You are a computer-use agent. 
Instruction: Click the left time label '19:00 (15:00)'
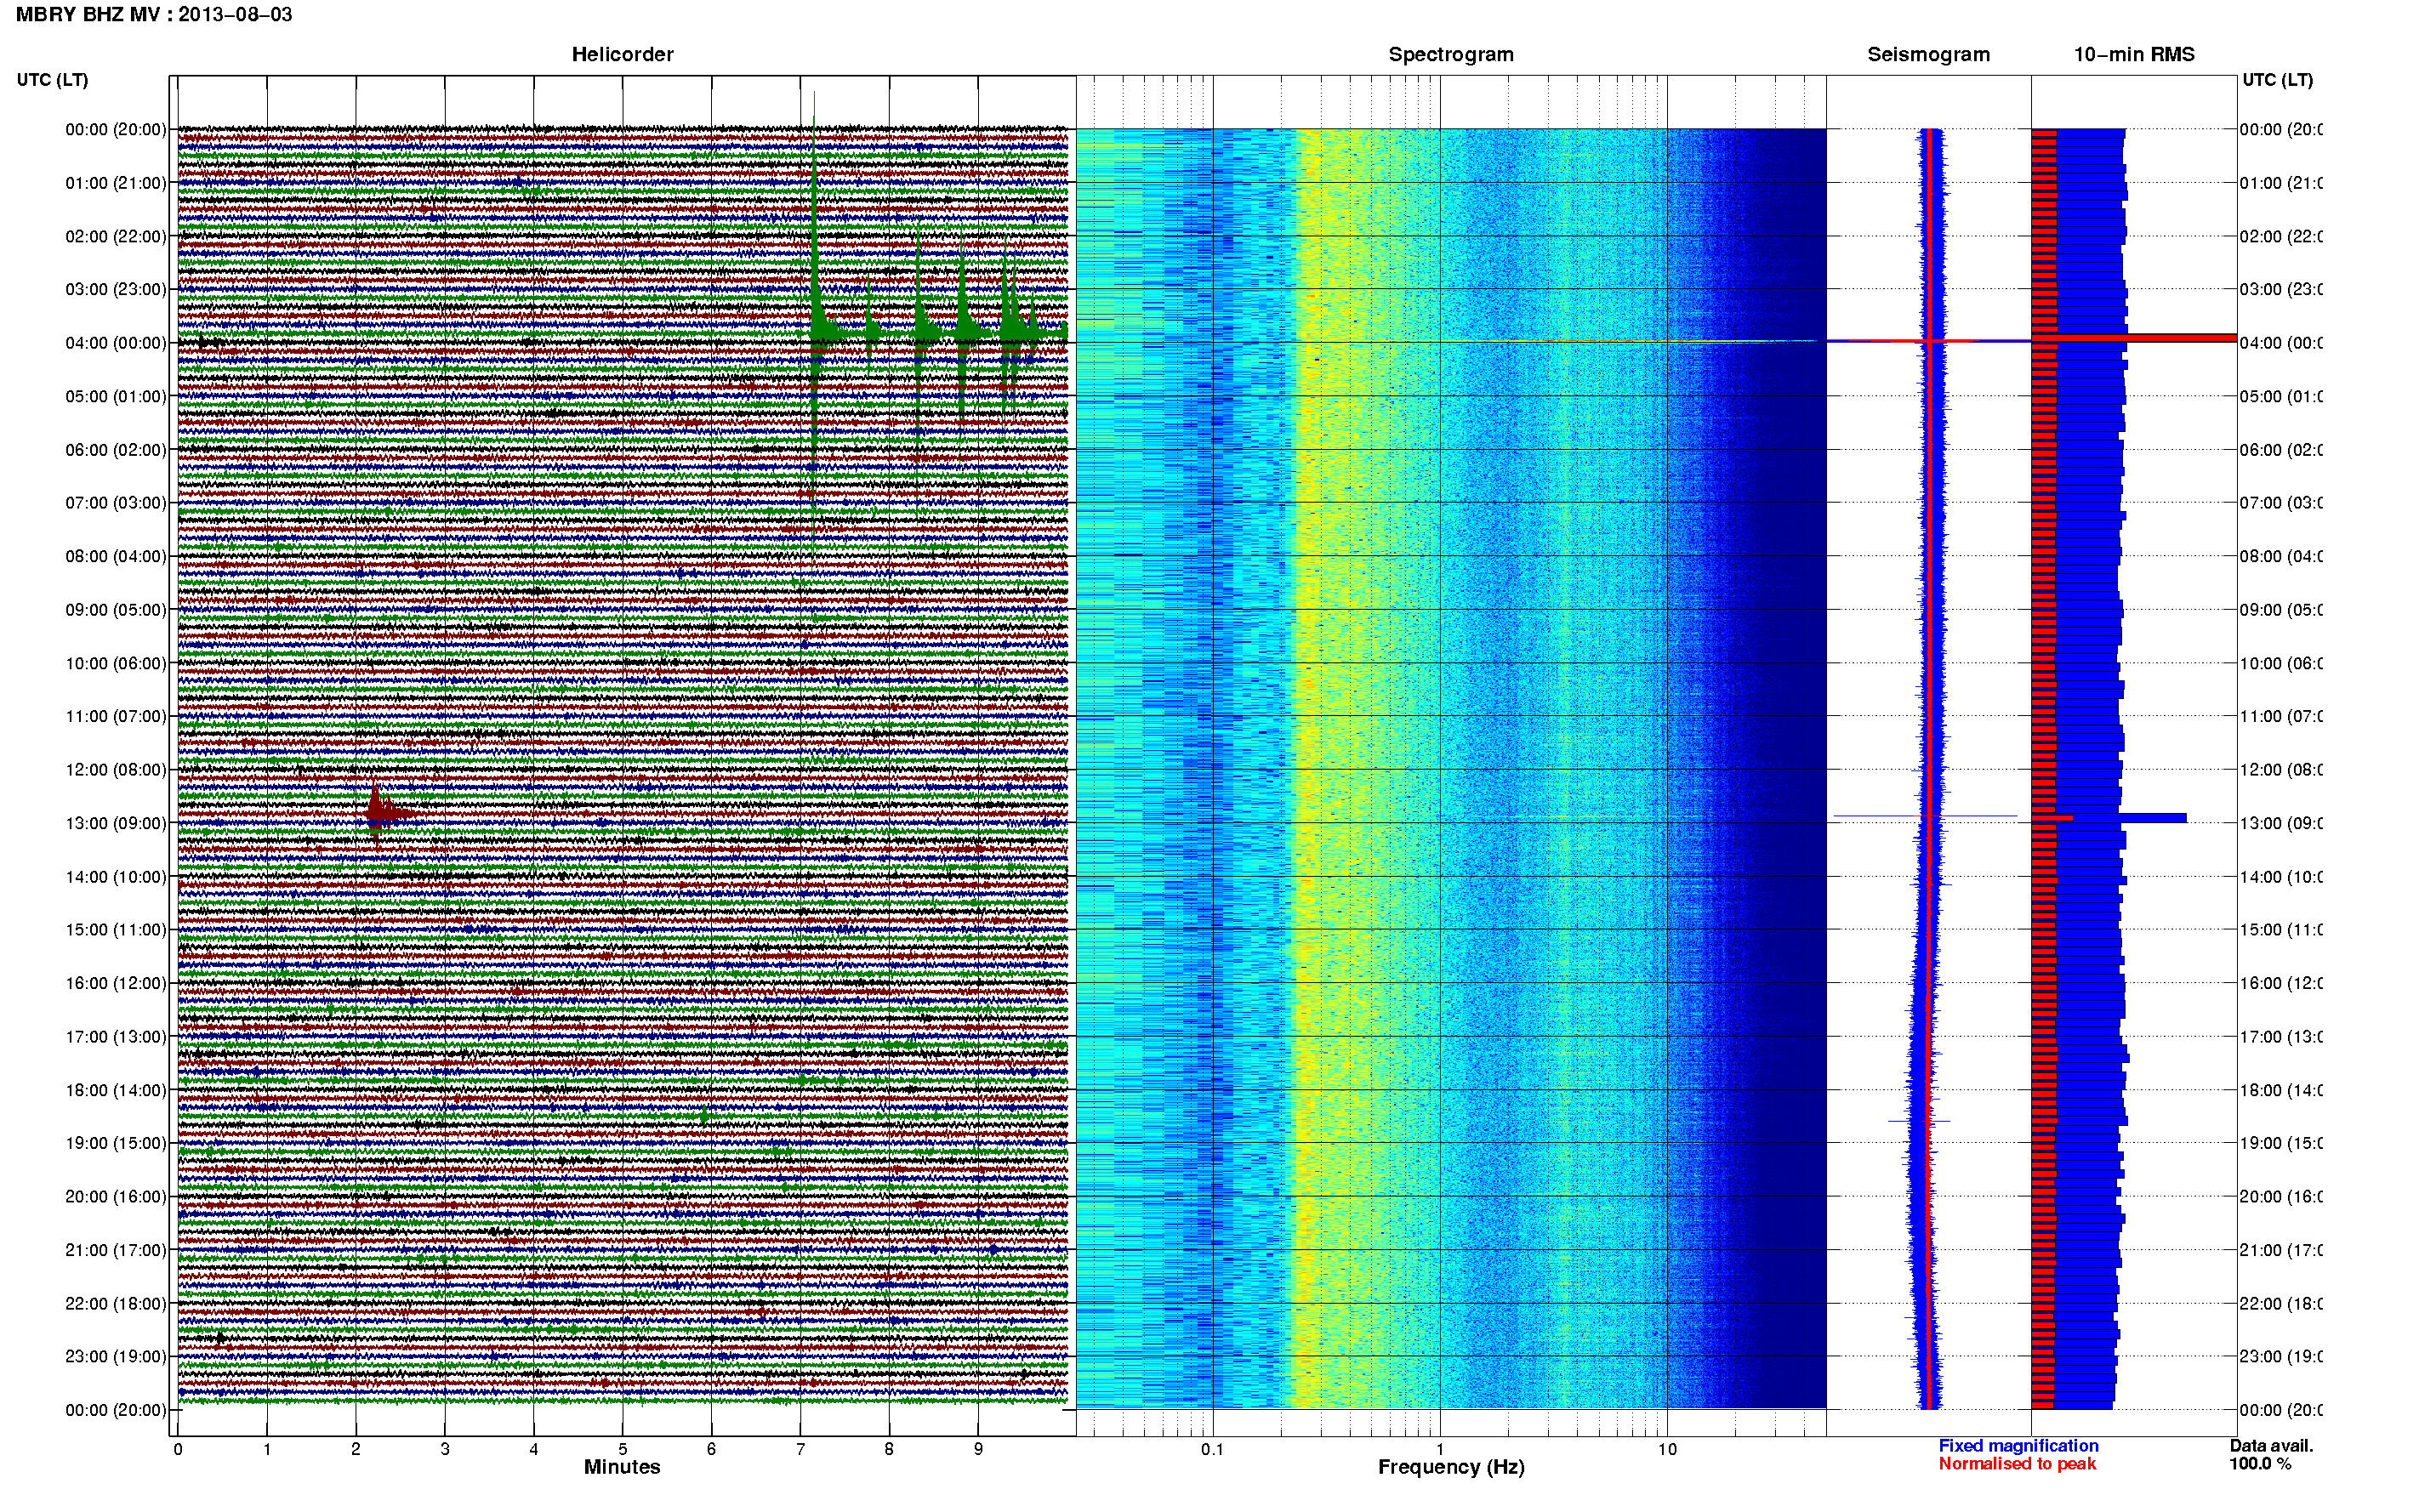click(116, 1143)
